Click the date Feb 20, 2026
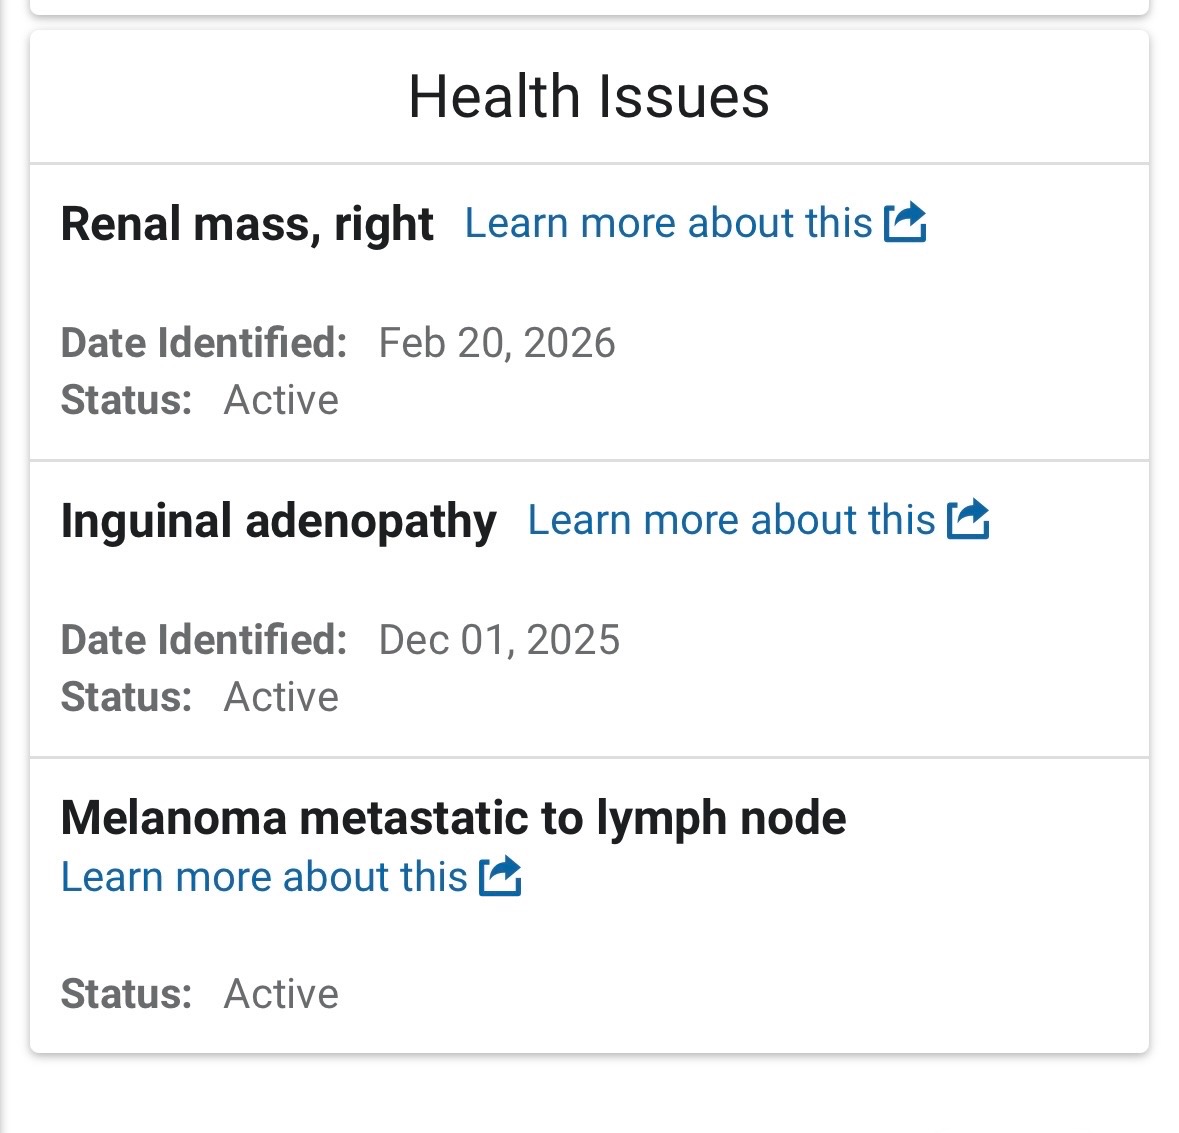Viewport: 1179px width, 1133px height. click(x=497, y=343)
